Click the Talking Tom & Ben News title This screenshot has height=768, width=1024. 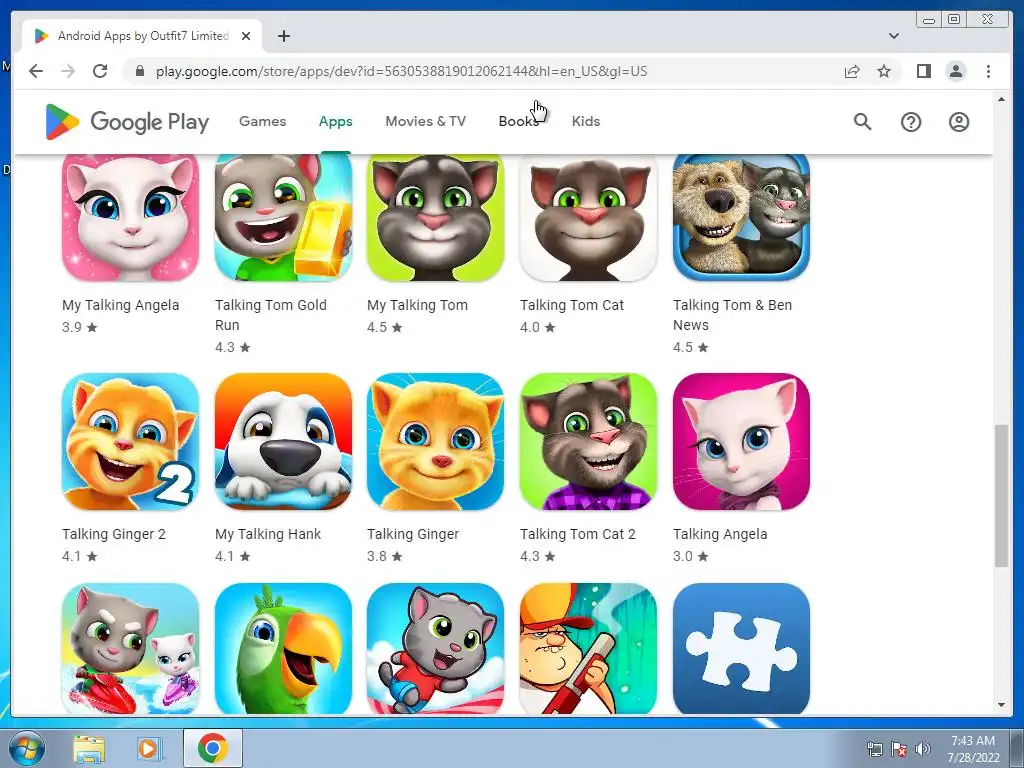pyautogui.click(x=733, y=315)
